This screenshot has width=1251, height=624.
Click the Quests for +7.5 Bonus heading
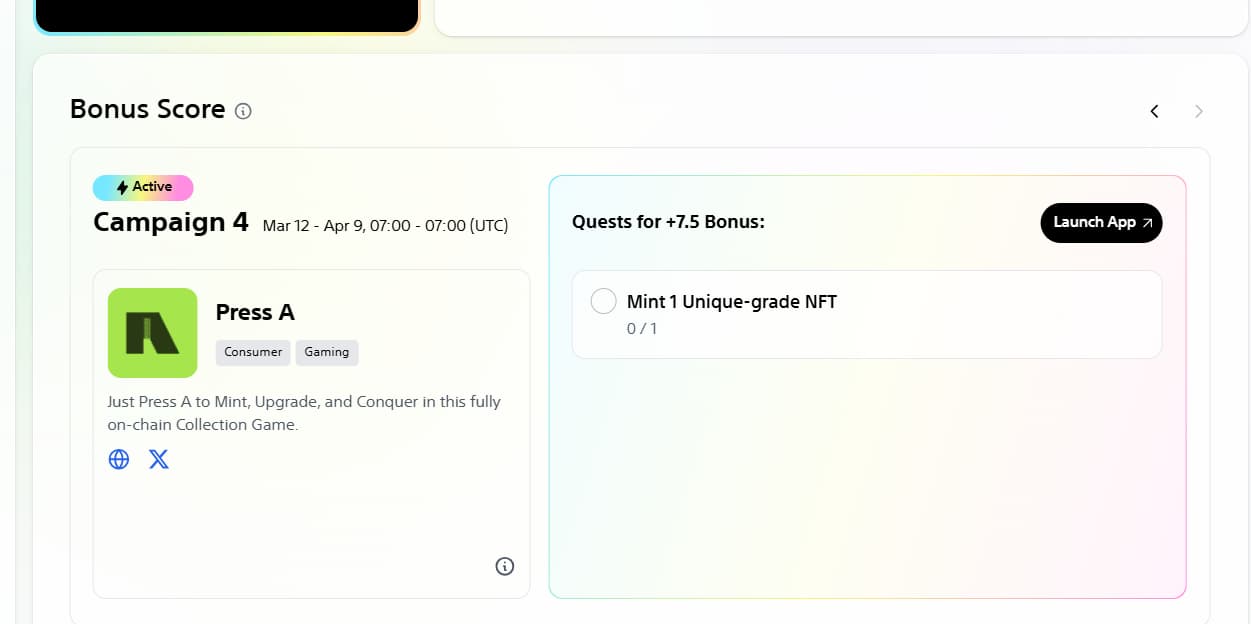668,222
